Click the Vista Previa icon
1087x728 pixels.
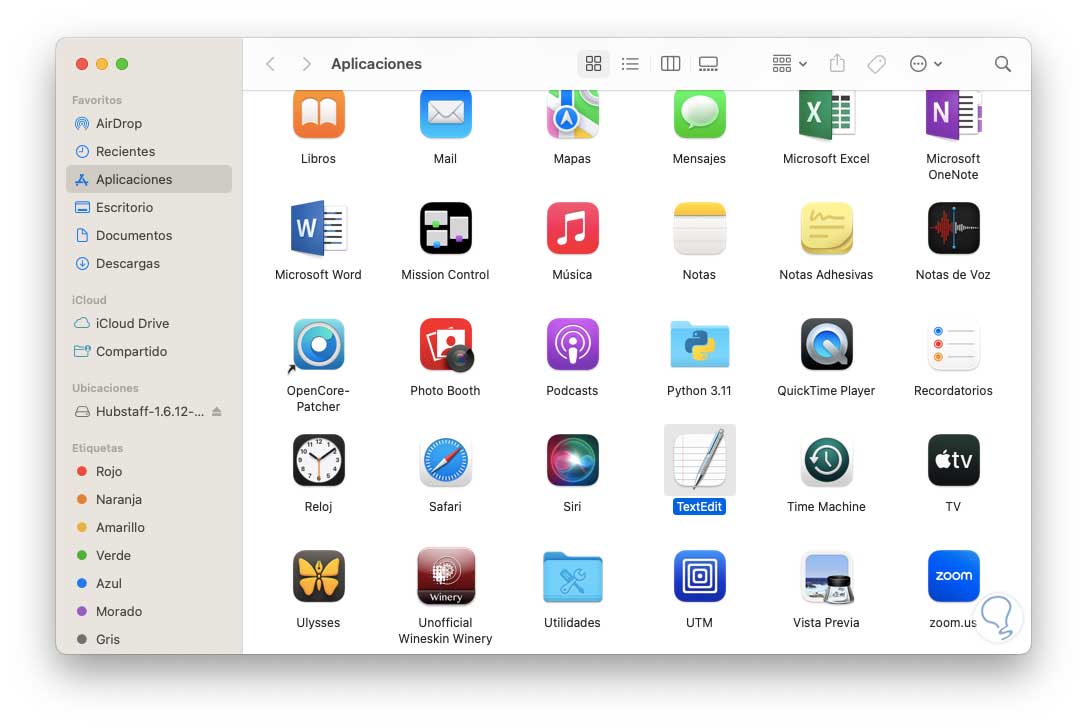(826, 578)
